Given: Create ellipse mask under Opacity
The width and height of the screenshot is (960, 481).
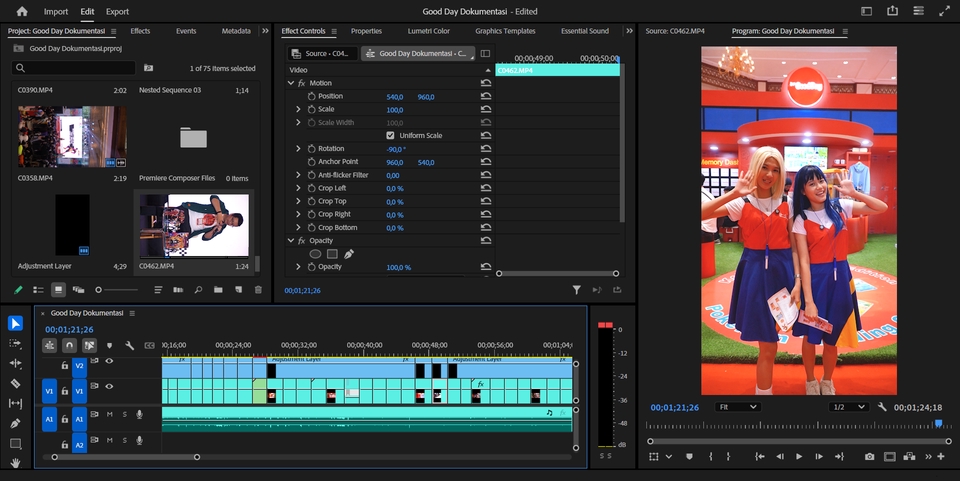Looking at the screenshot, I should [x=315, y=254].
